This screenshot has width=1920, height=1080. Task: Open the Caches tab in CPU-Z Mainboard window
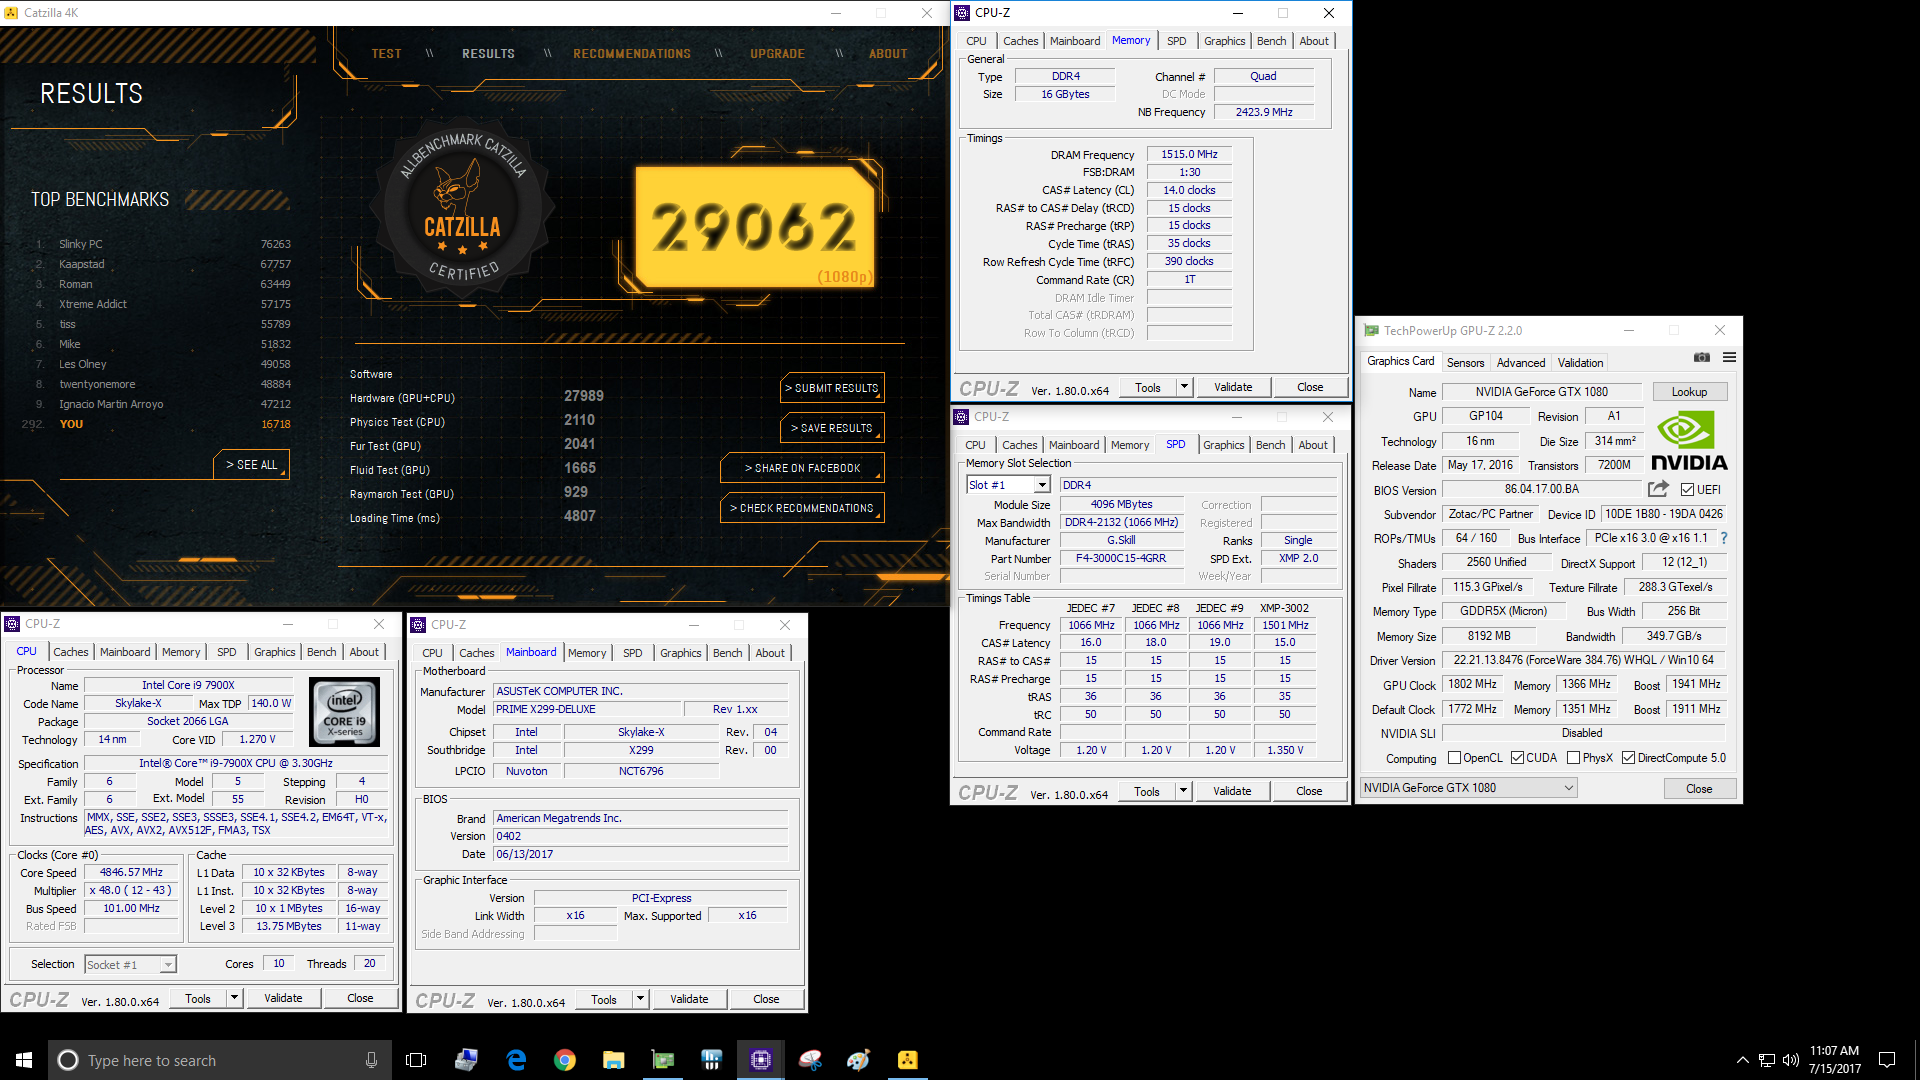tap(476, 653)
